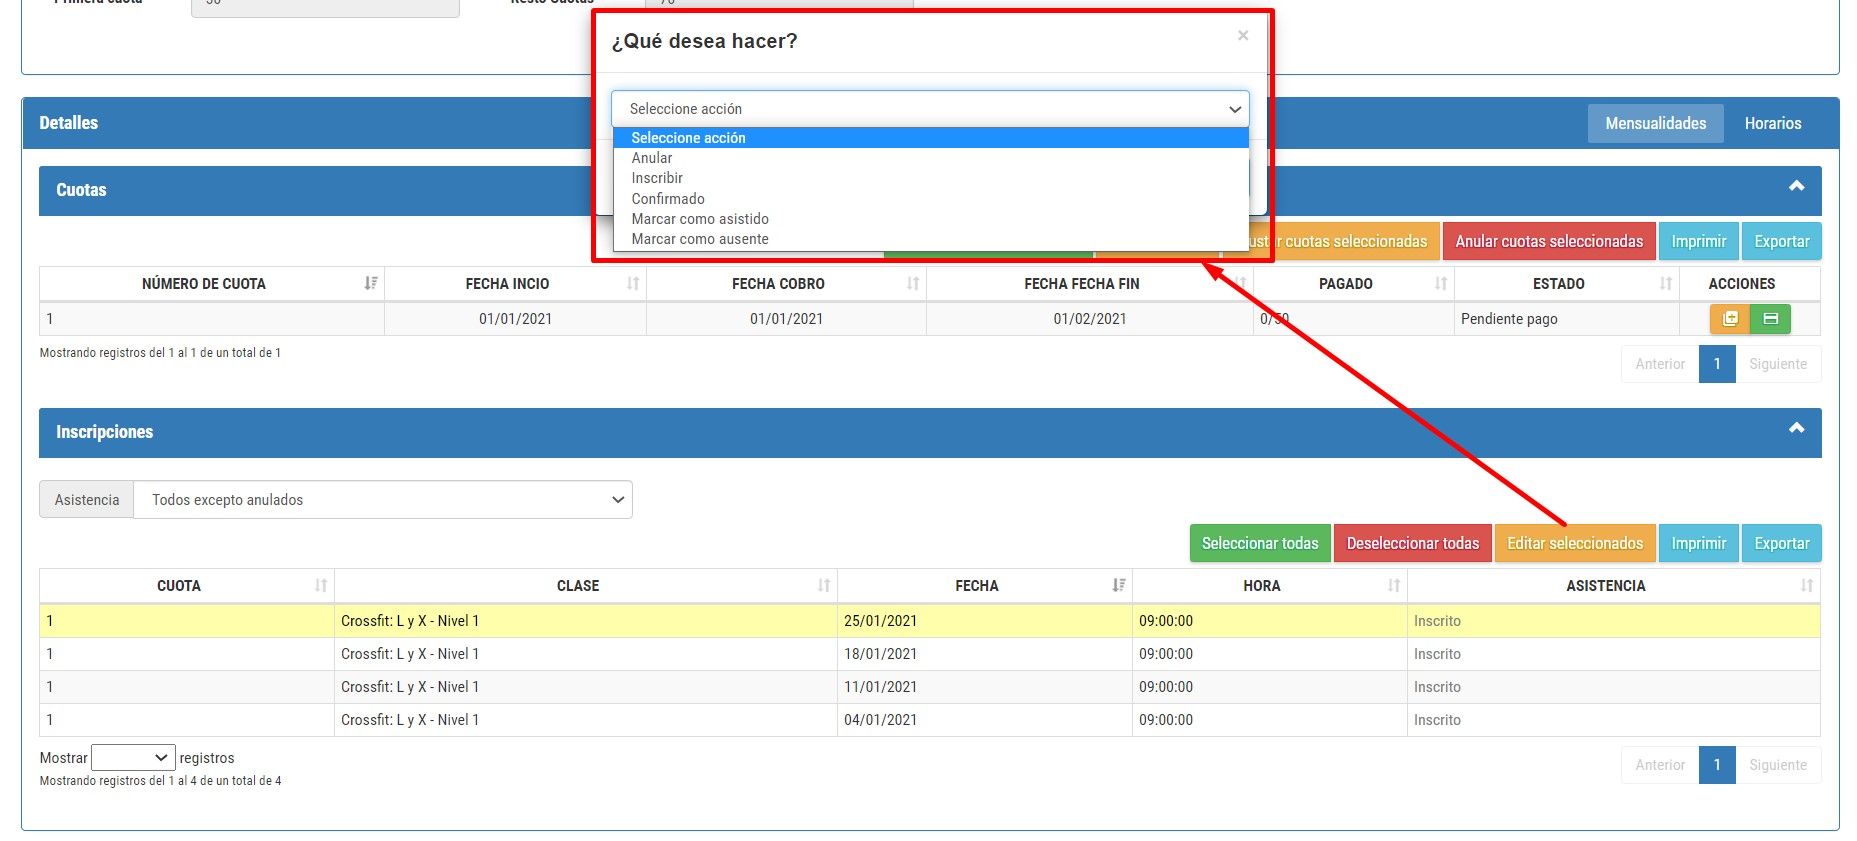1857x841 pixels.
Task: Sort Cuotas table by PAGADO
Action: point(1353,284)
